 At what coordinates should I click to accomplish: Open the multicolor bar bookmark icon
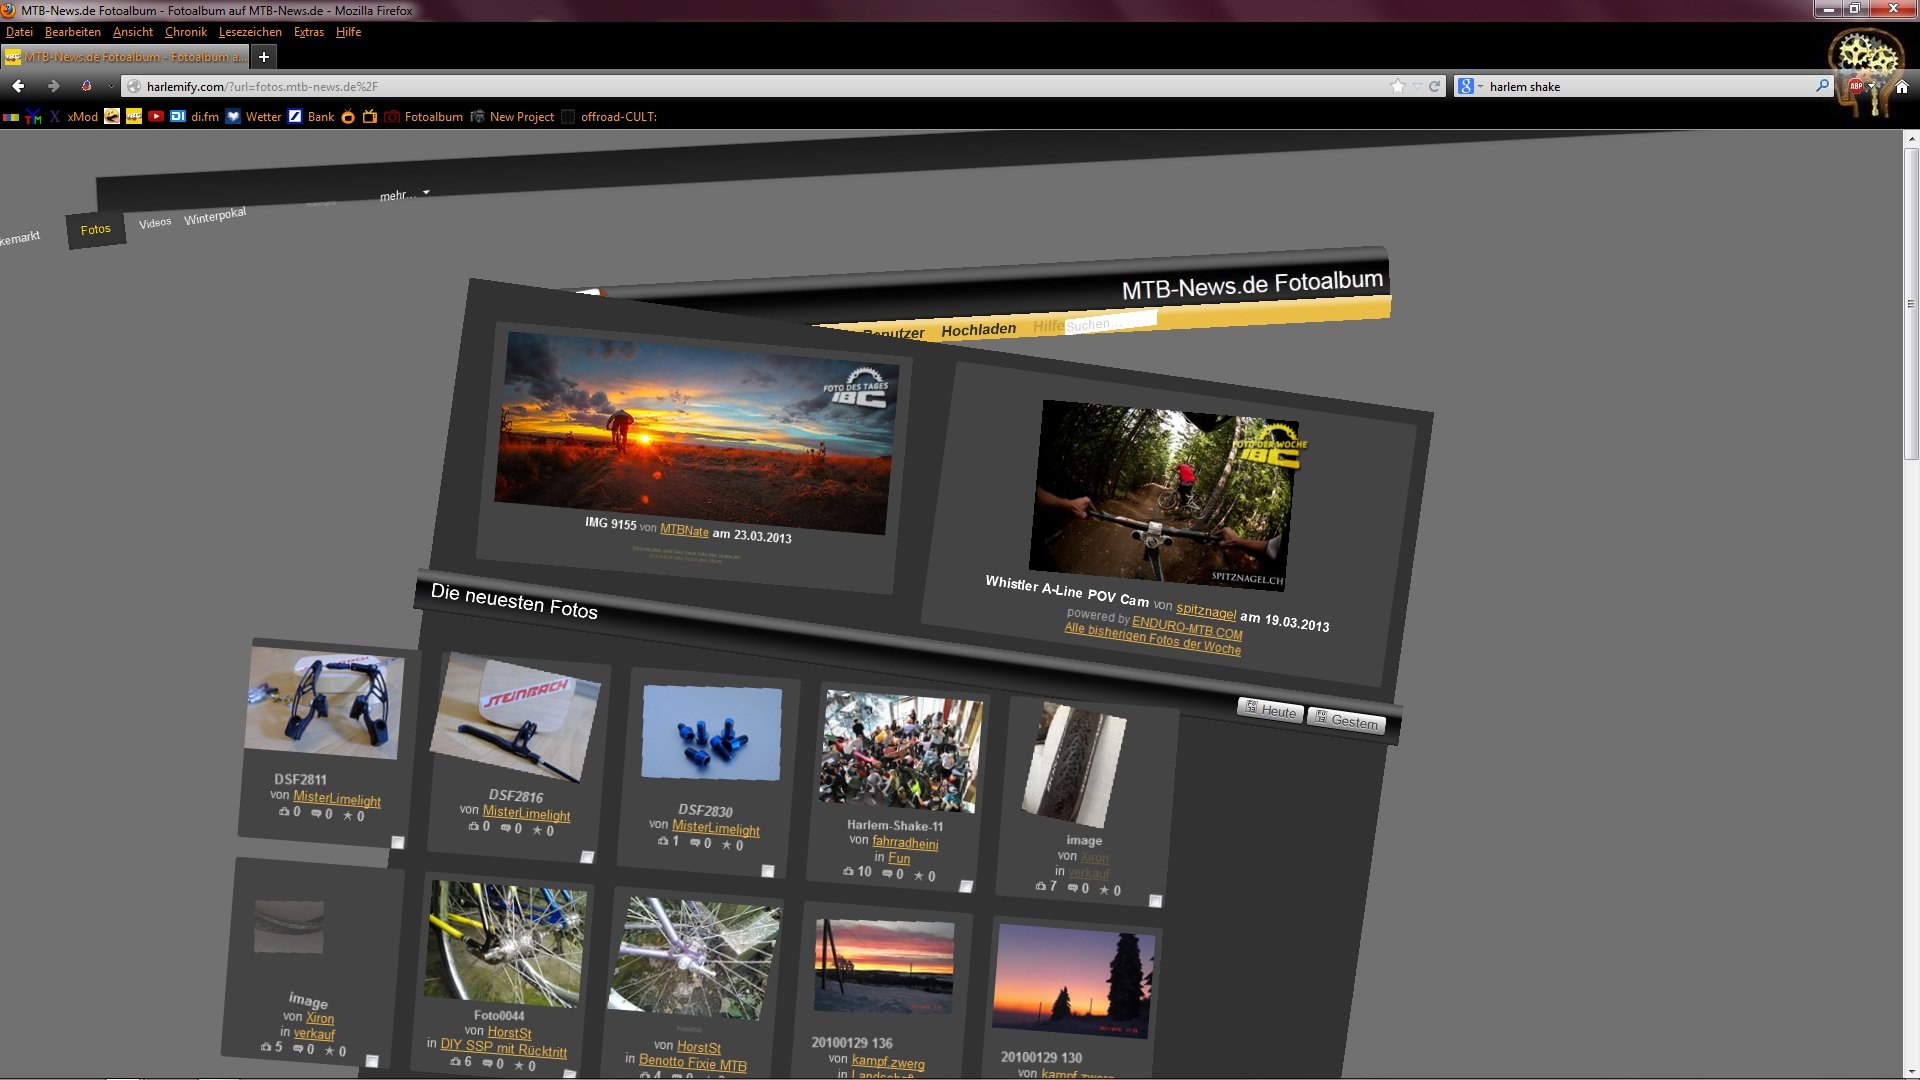11,117
